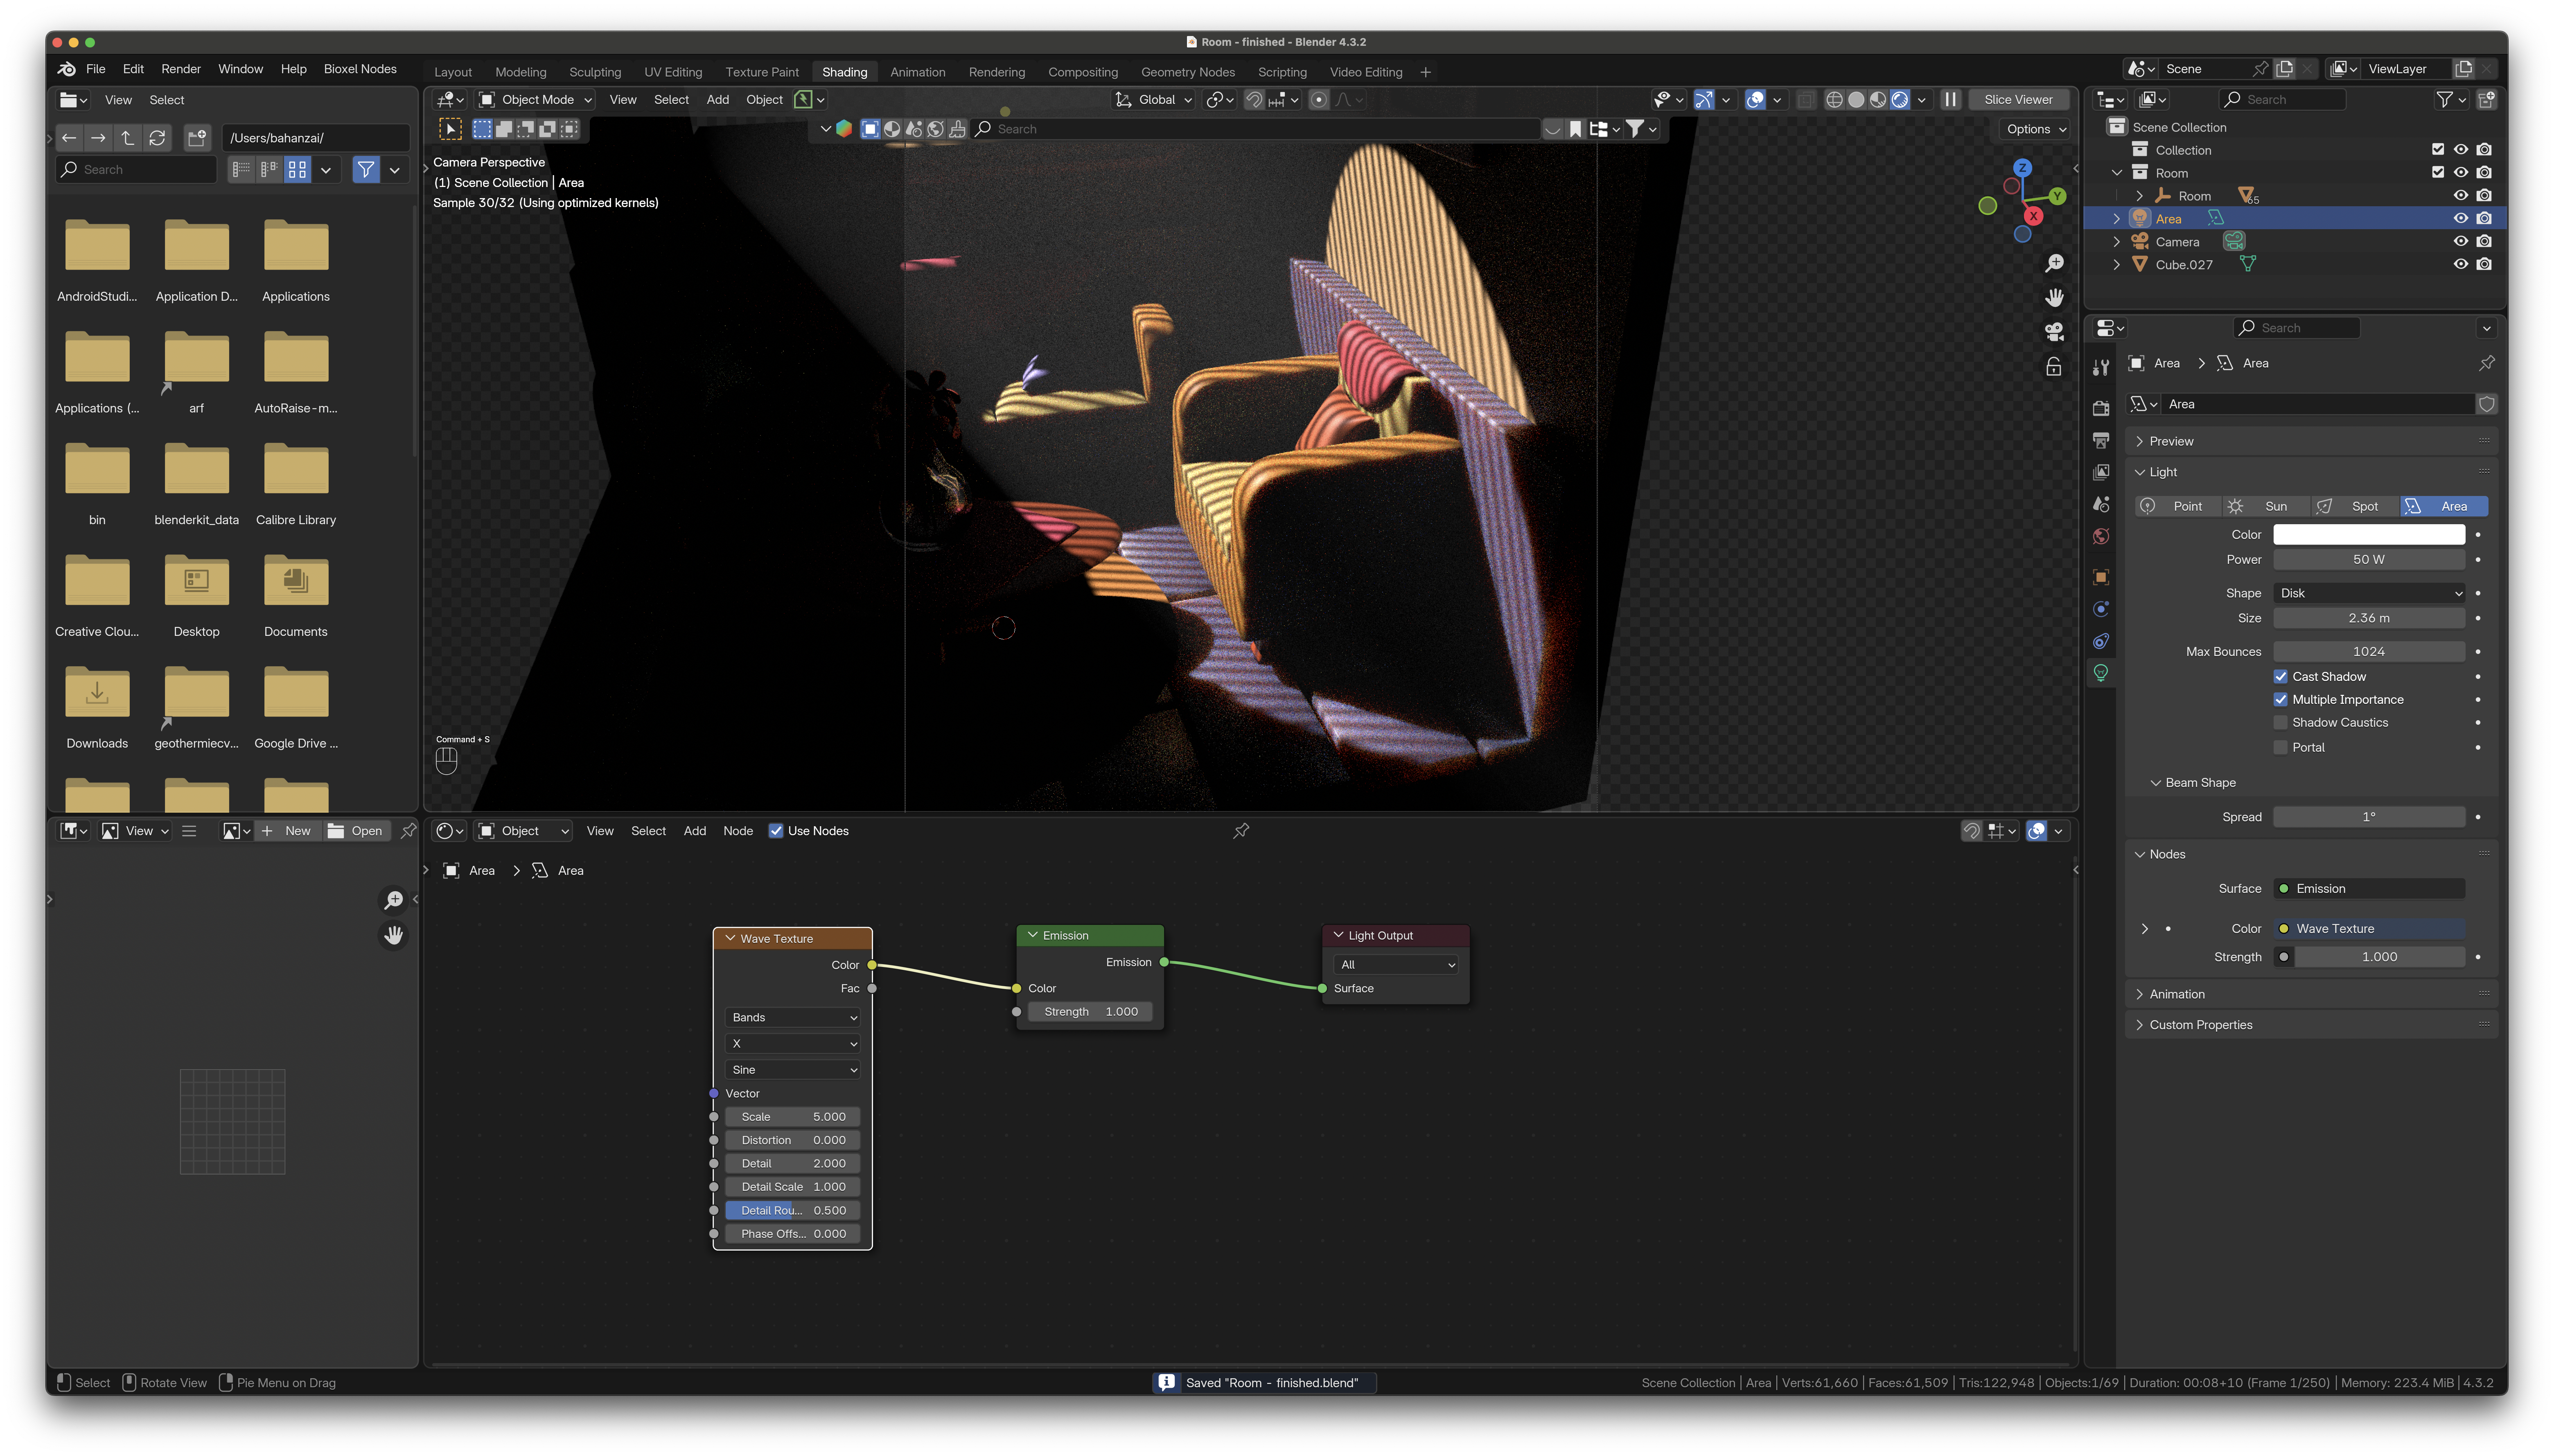Open the Light Output target dropdown showing All
The image size is (2554, 1456).
click(1396, 965)
